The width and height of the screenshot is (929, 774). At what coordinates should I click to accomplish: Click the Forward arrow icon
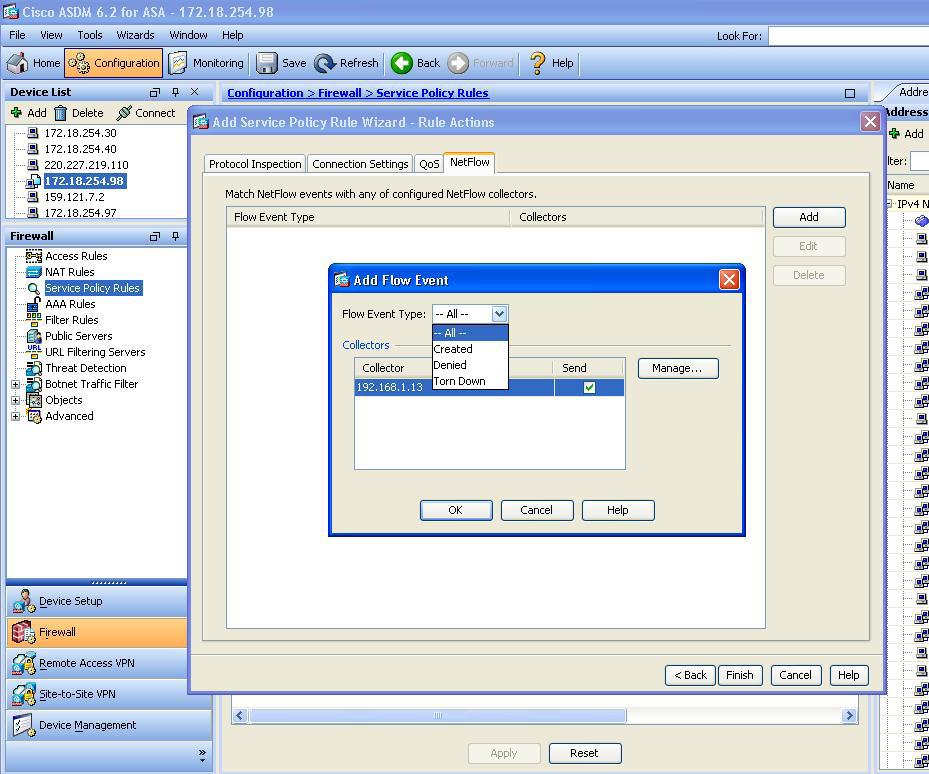coord(458,63)
